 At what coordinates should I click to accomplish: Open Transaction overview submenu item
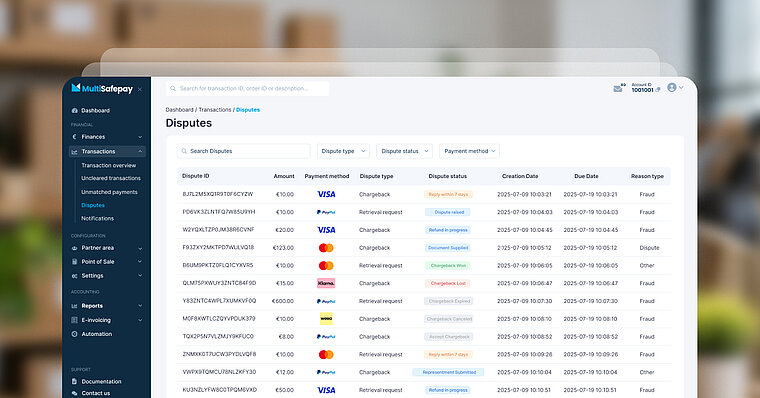(x=109, y=165)
